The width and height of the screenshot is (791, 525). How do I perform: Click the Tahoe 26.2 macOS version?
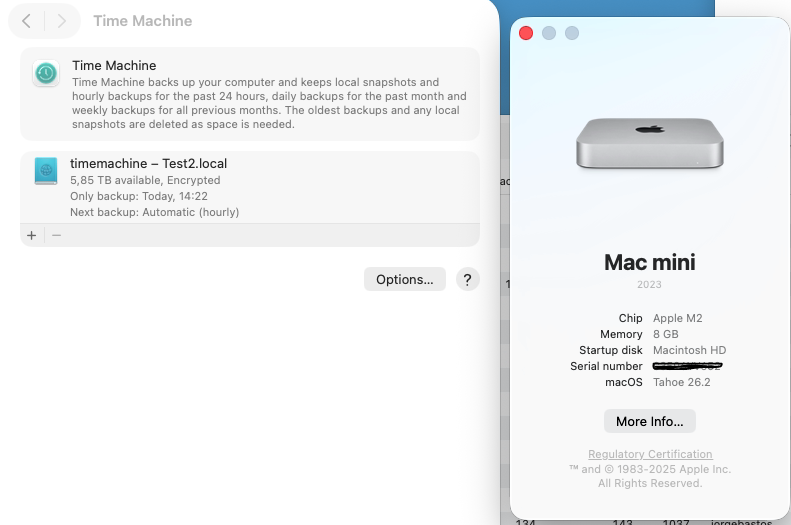pos(682,382)
